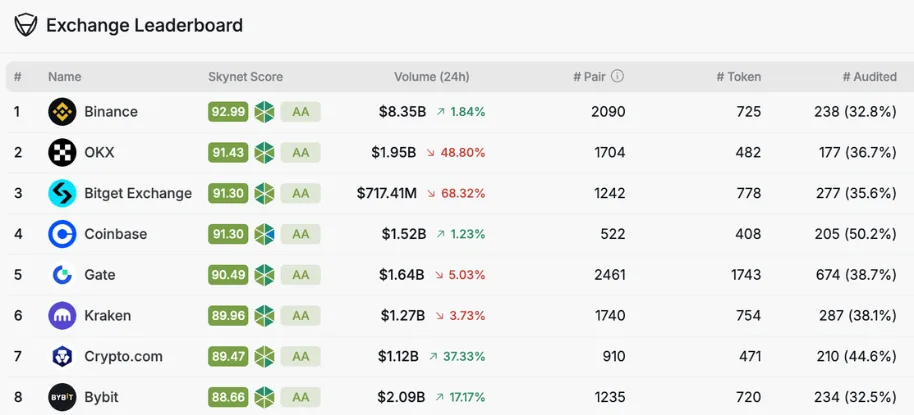Image resolution: width=914 pixels, height=415 pixels.
Task: Click the red down arrow in OKX's volume change
Action: (431, 153)
